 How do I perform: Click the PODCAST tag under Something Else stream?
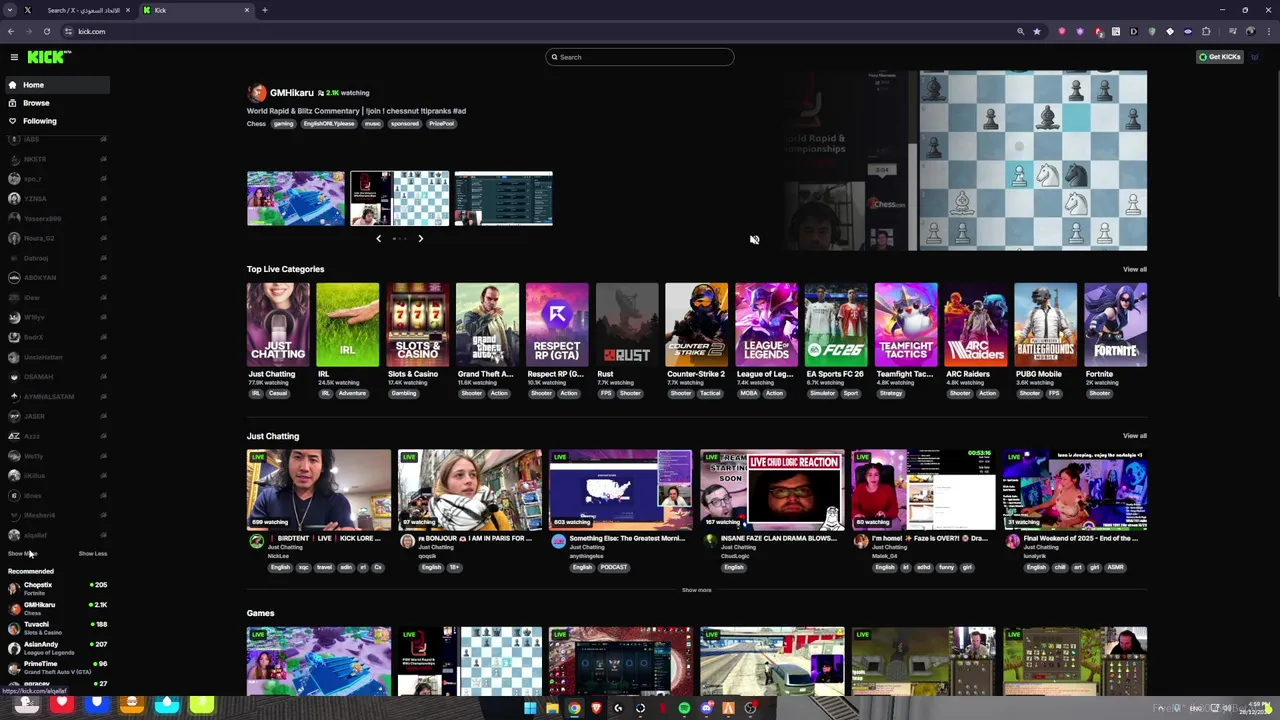point(614,567)
